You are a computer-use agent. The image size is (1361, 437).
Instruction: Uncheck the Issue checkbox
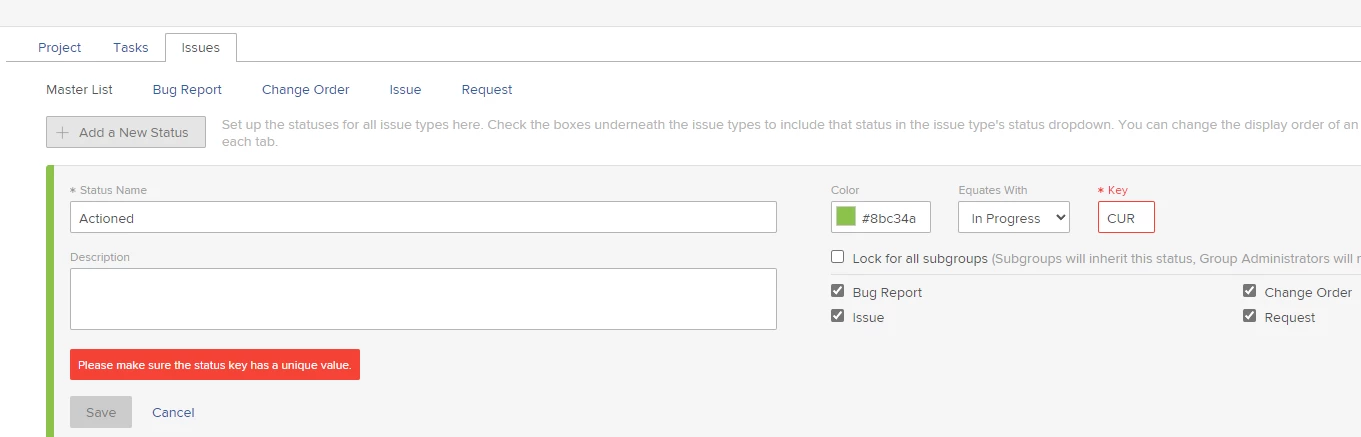[837, 316]
